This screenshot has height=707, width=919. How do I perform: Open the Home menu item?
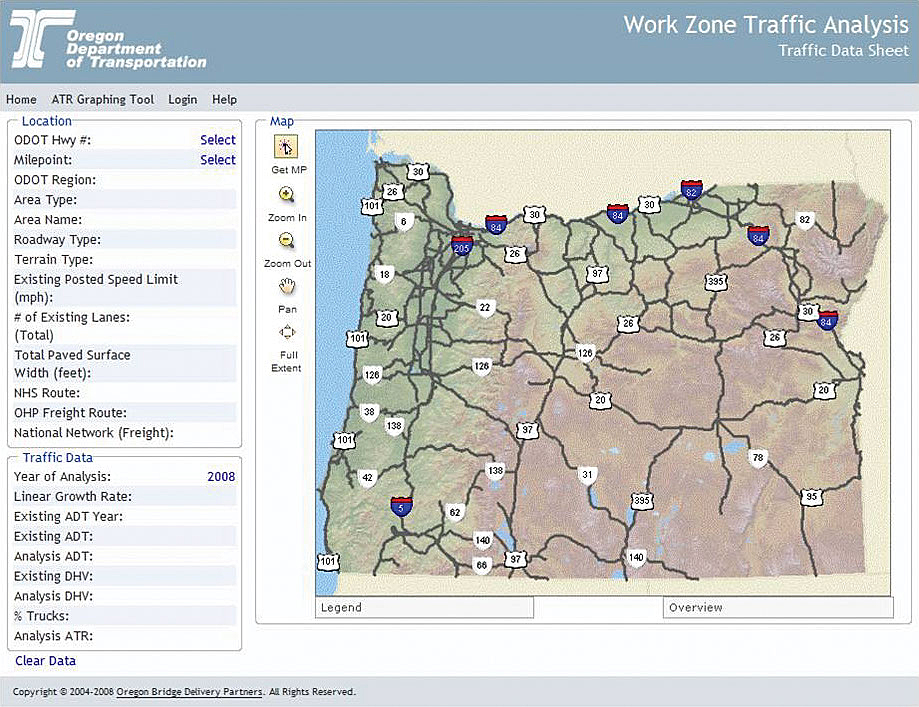[x=21, y=100]
